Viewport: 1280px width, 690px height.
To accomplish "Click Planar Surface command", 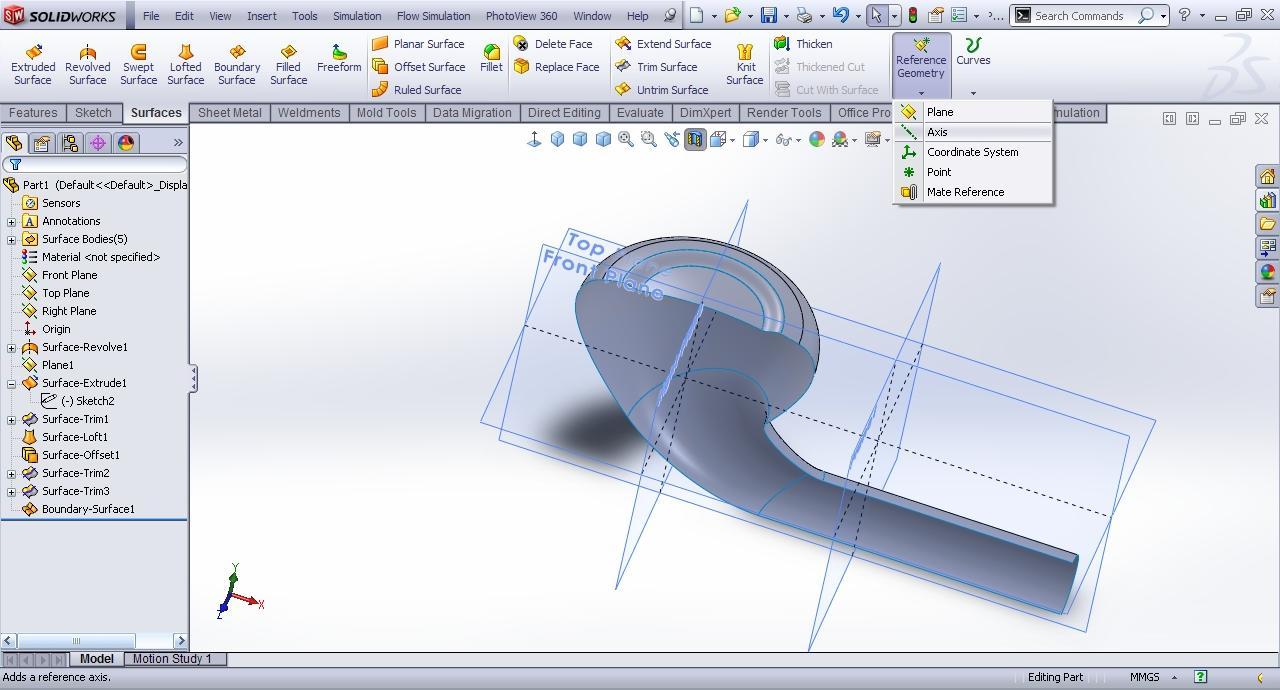I will tap(418, 44).
